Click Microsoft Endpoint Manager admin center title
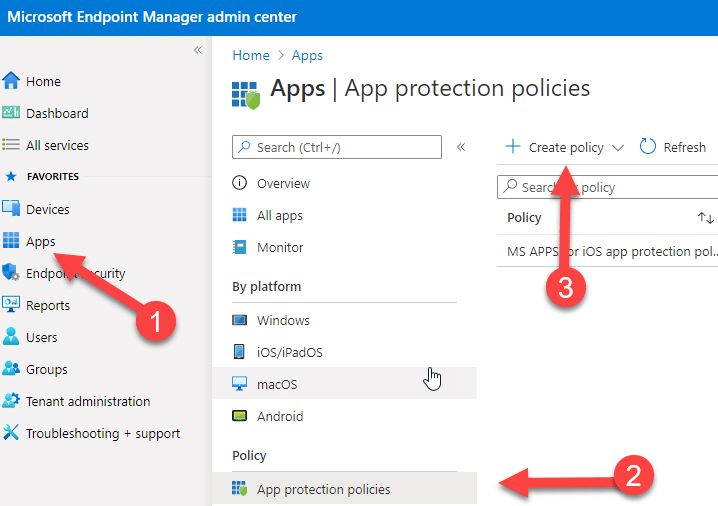This screenshot has width=718, height=506. 152,17
